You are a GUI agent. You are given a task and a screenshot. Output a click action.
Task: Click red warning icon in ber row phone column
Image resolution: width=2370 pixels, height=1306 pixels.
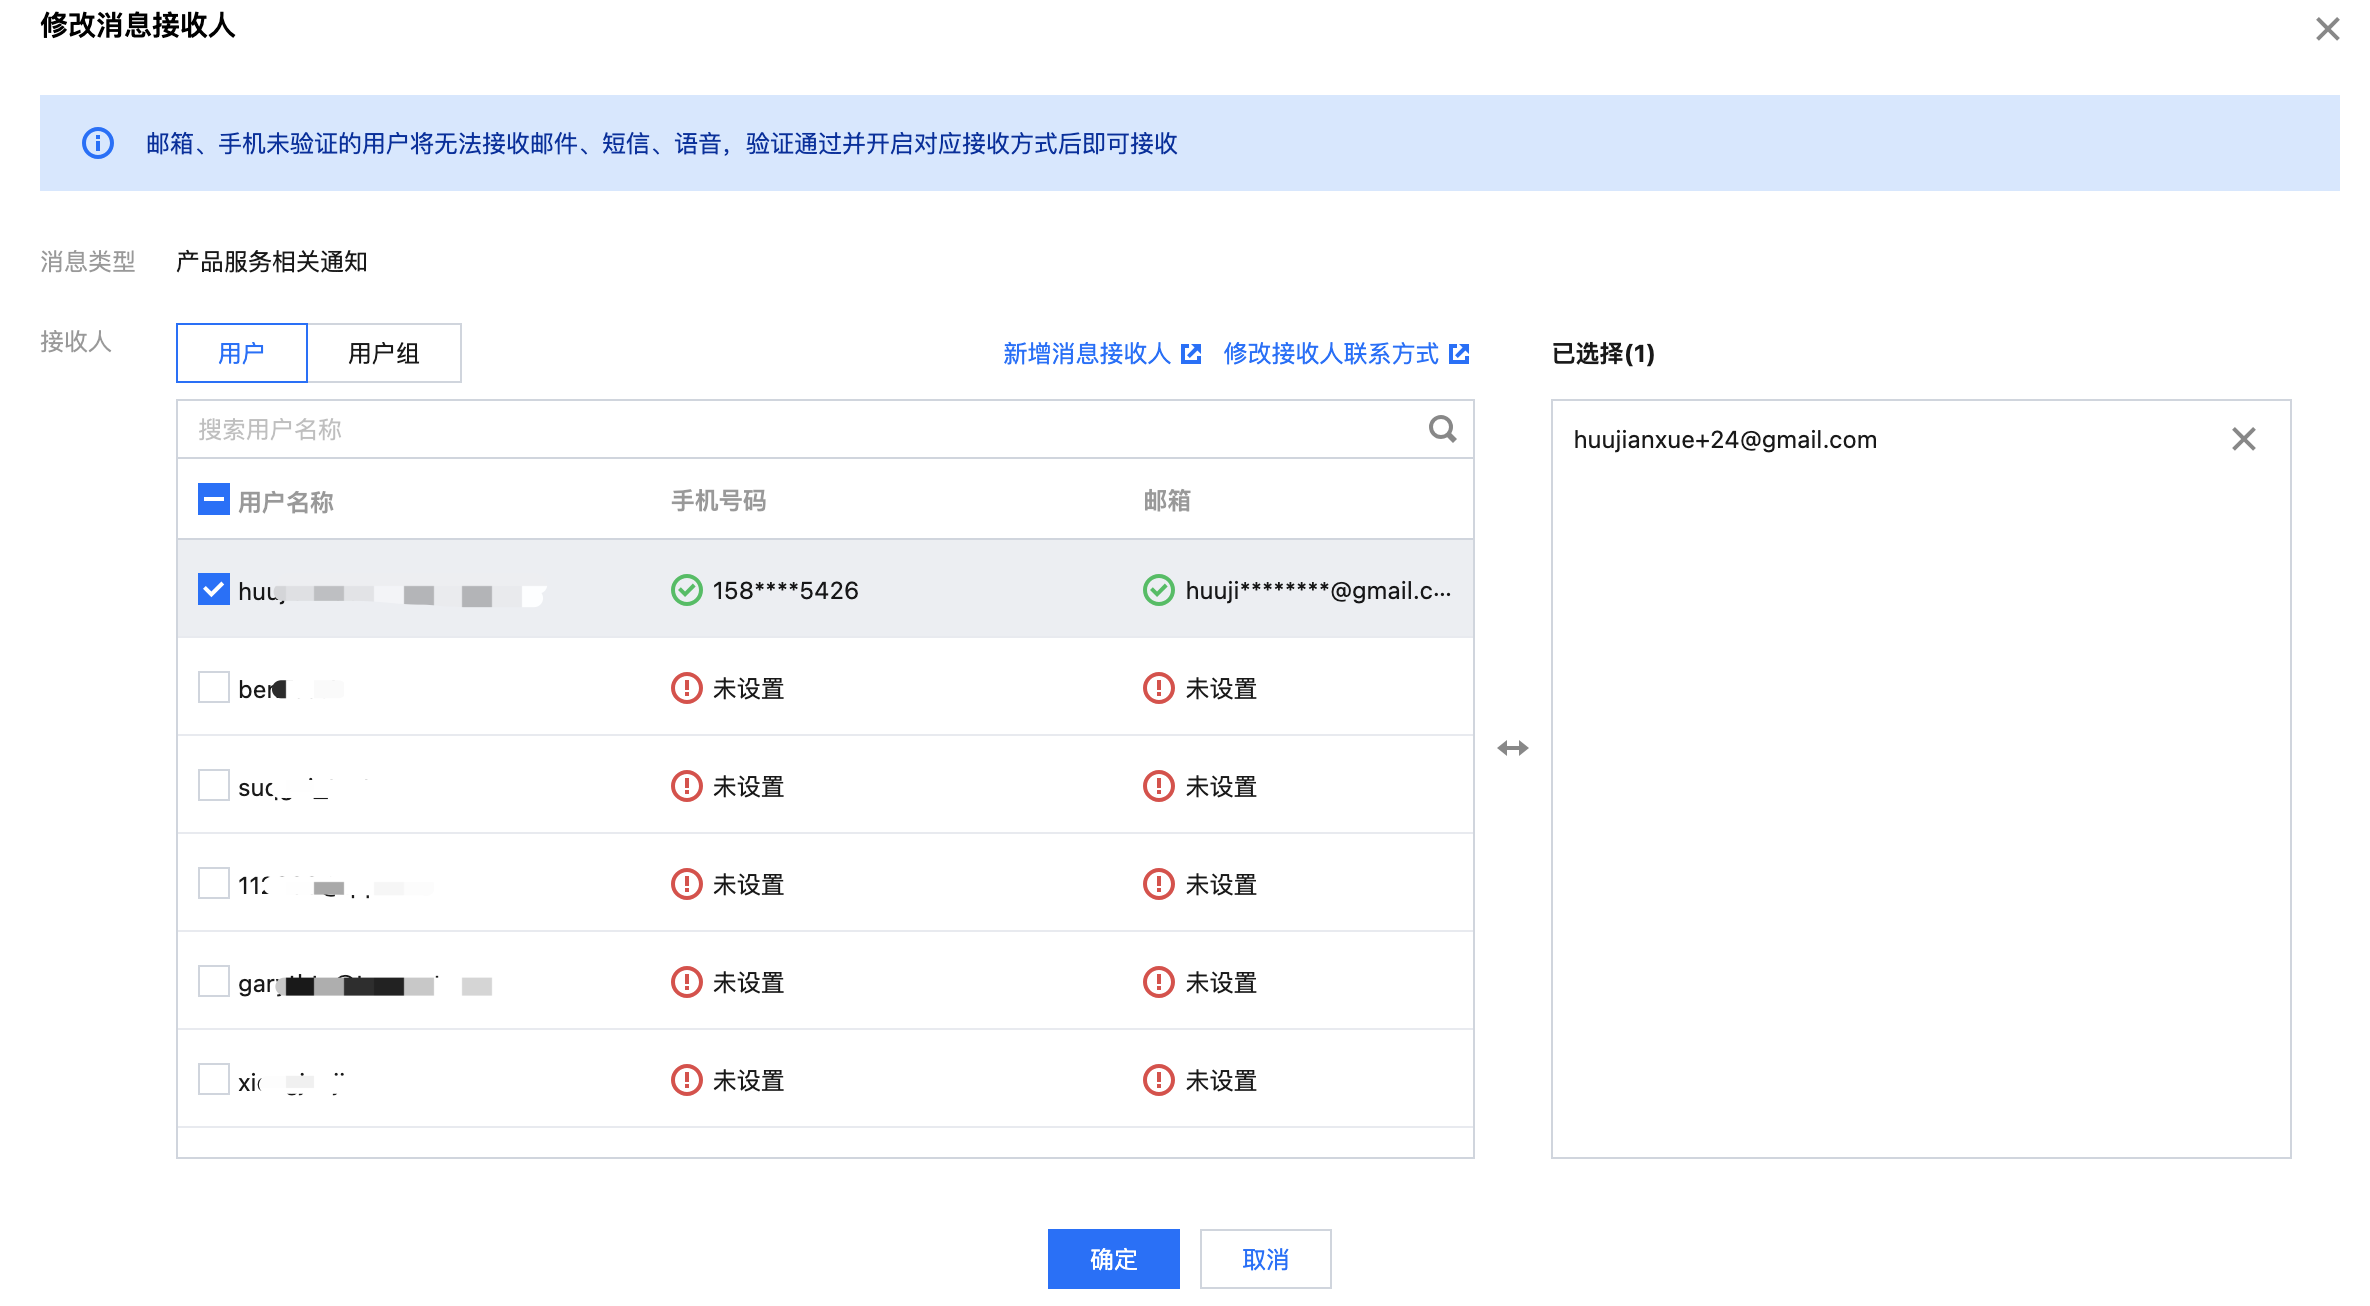[686, 688]
